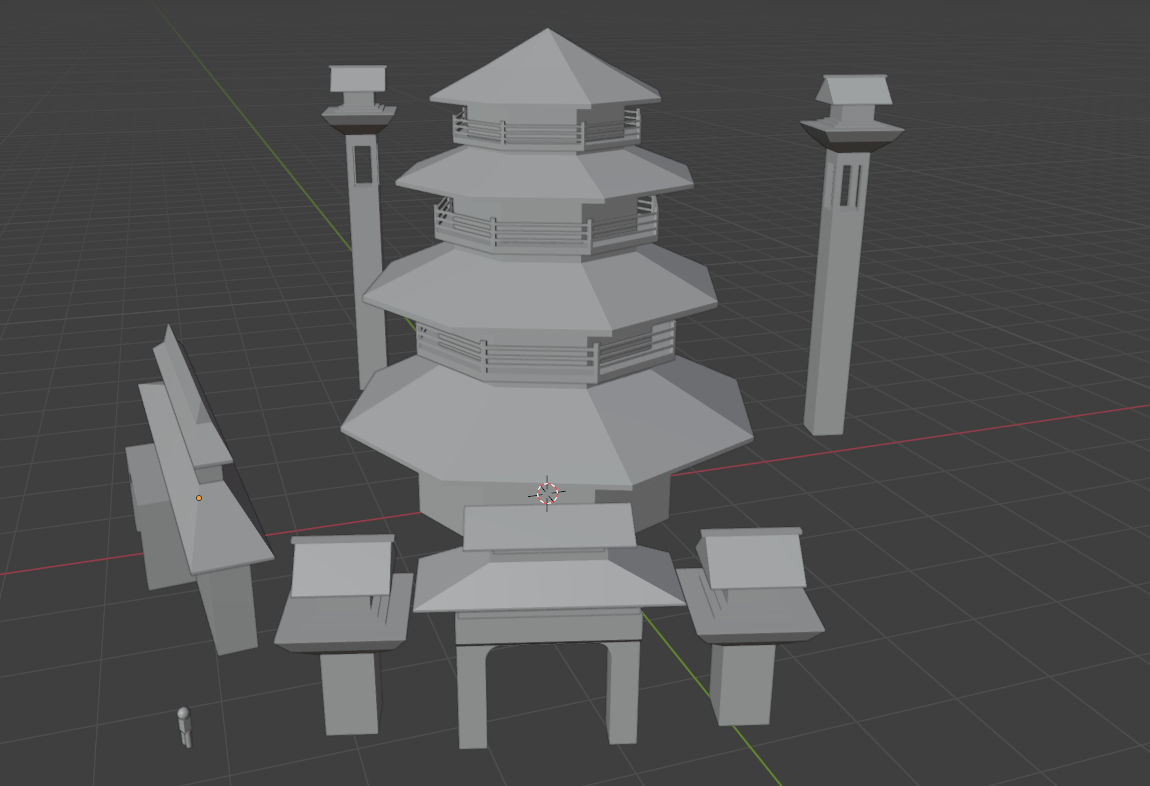Select the small human scale figure
The width and height of the screenshot is (1150, 786).
185,727
